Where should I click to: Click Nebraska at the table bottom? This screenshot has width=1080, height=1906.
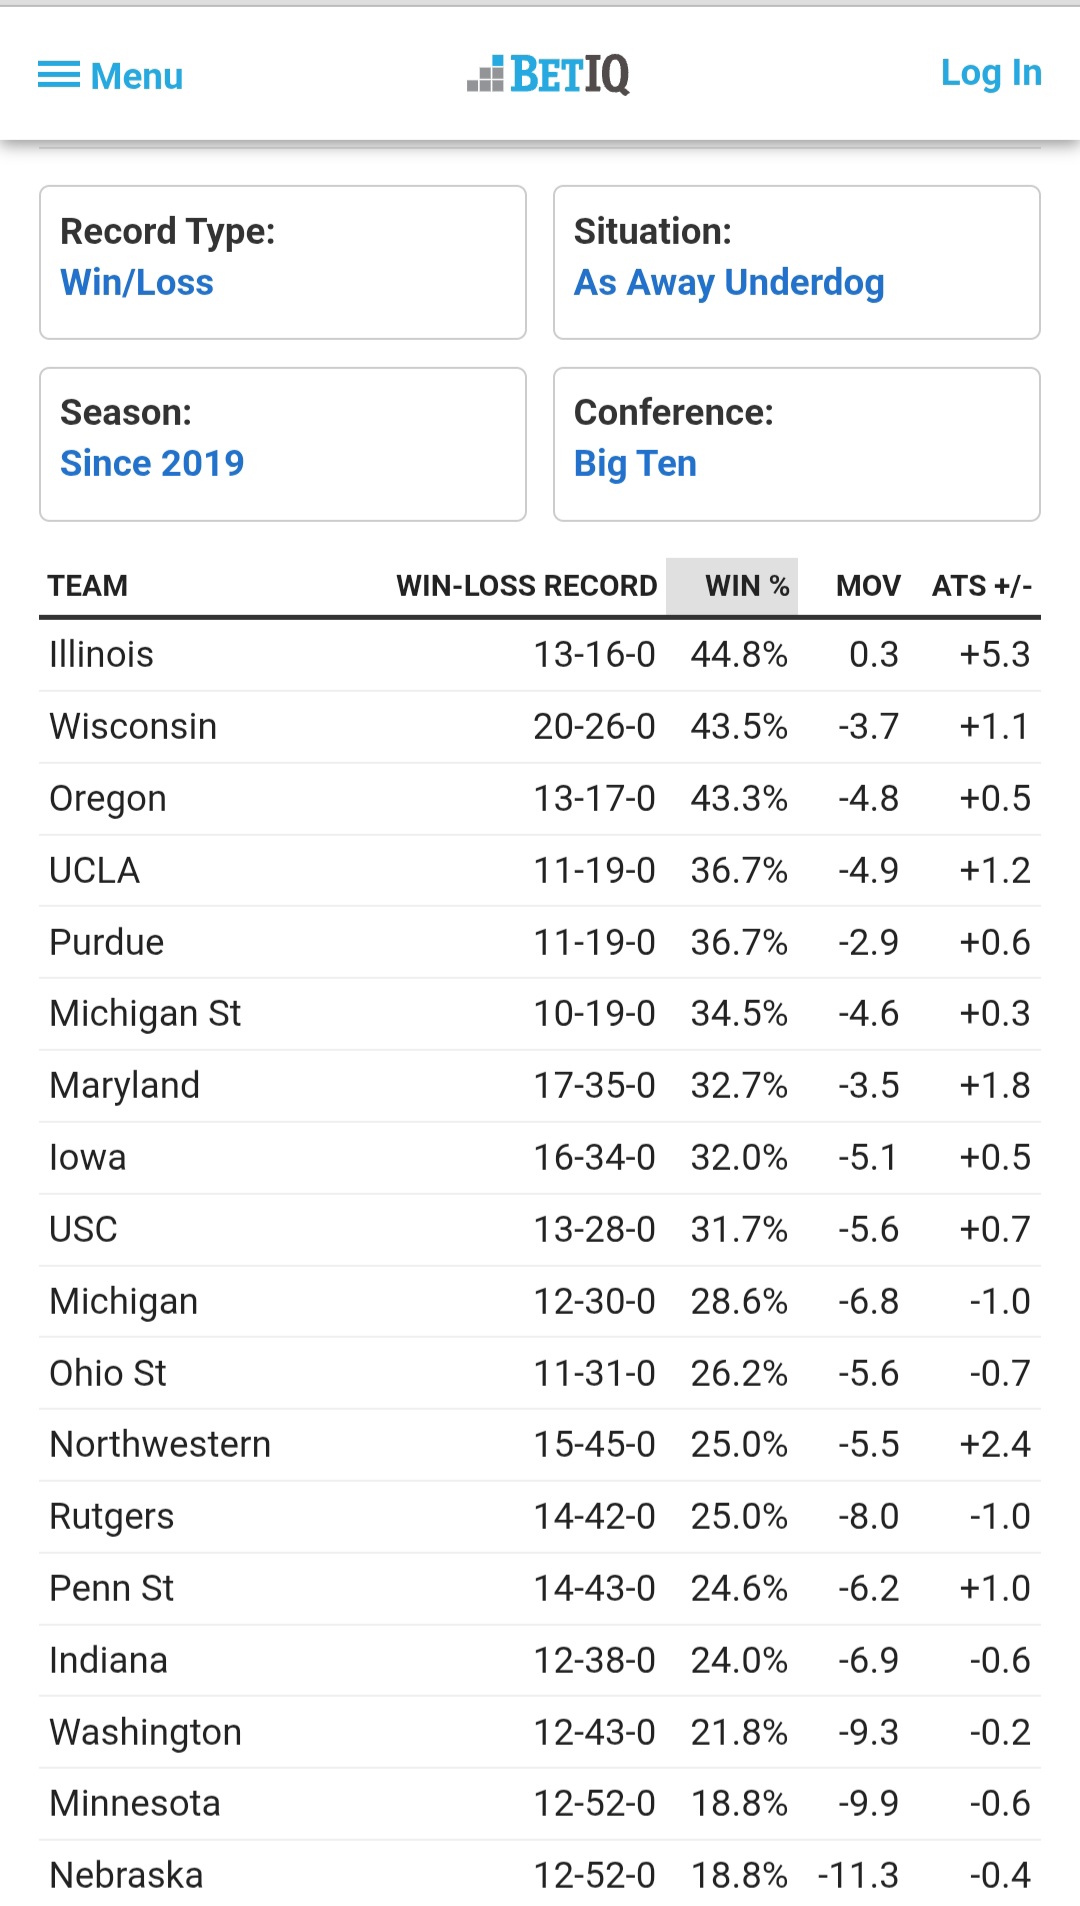tap(126, 1876)
